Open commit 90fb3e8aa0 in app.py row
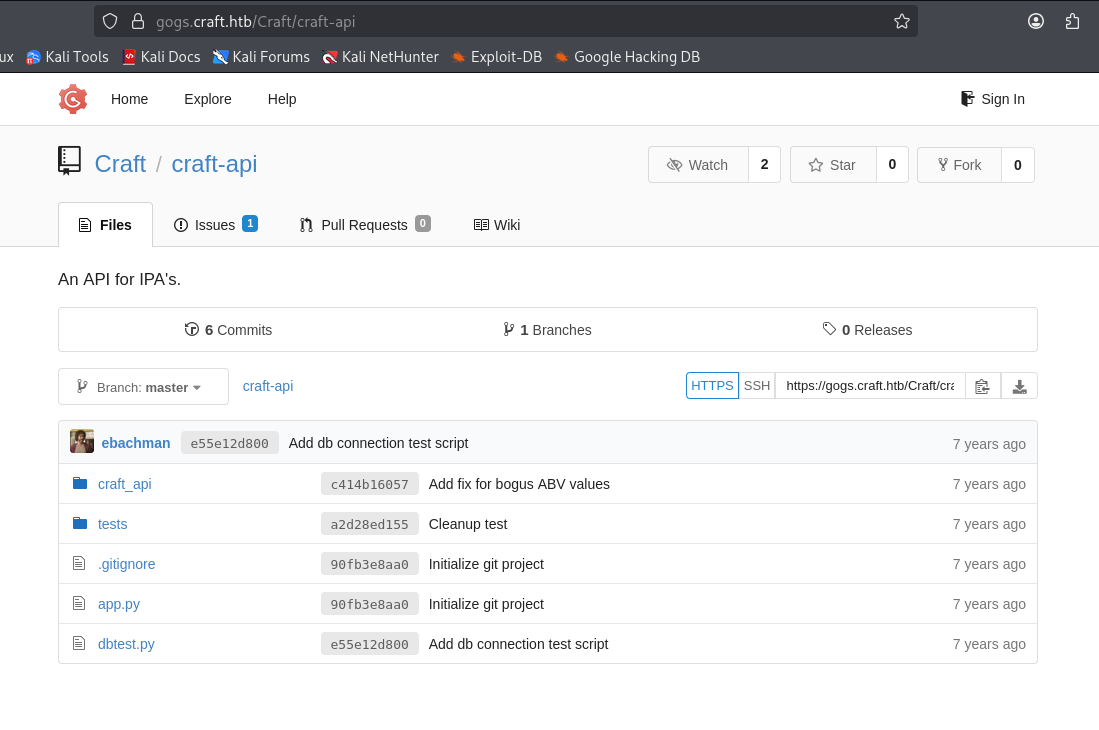 point(369,604)
